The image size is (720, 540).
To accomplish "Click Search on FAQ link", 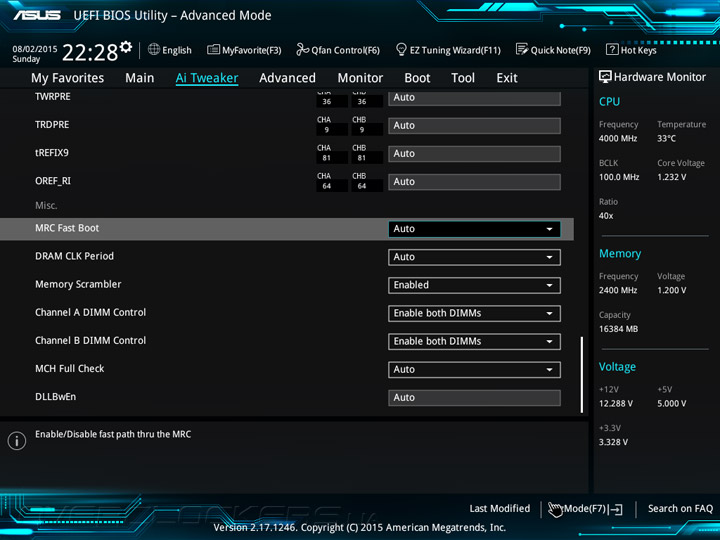I will 680,509.
